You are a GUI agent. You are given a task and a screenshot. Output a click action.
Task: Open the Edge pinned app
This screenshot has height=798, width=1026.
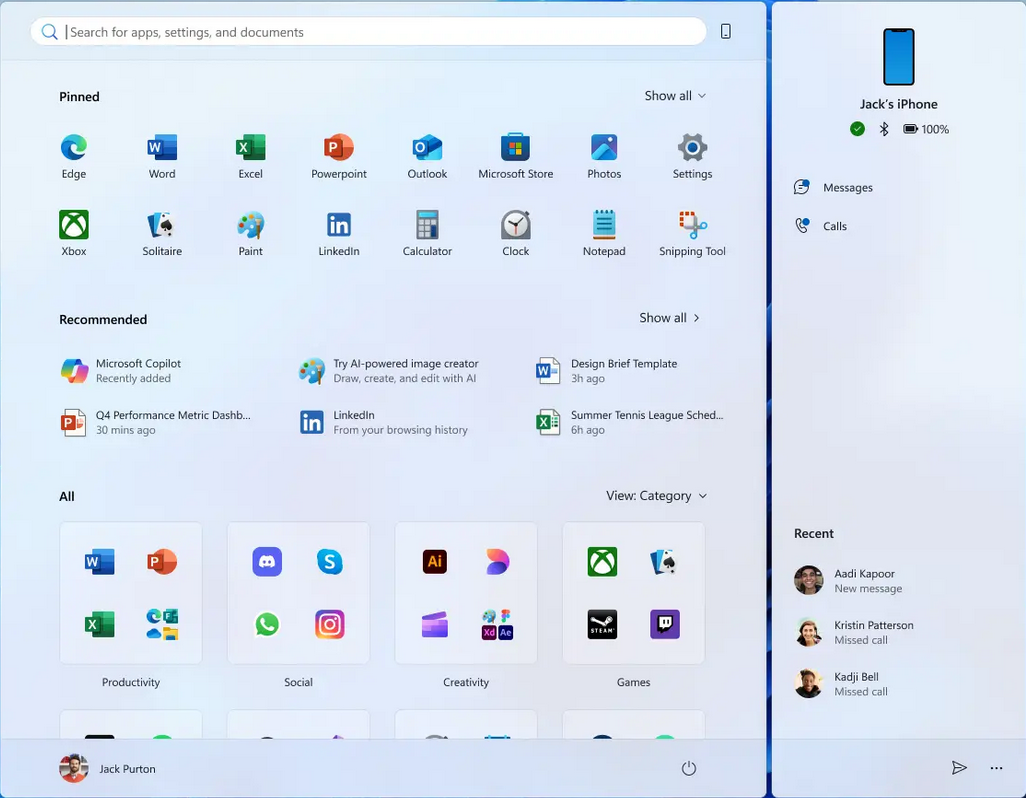pos(74,156)
